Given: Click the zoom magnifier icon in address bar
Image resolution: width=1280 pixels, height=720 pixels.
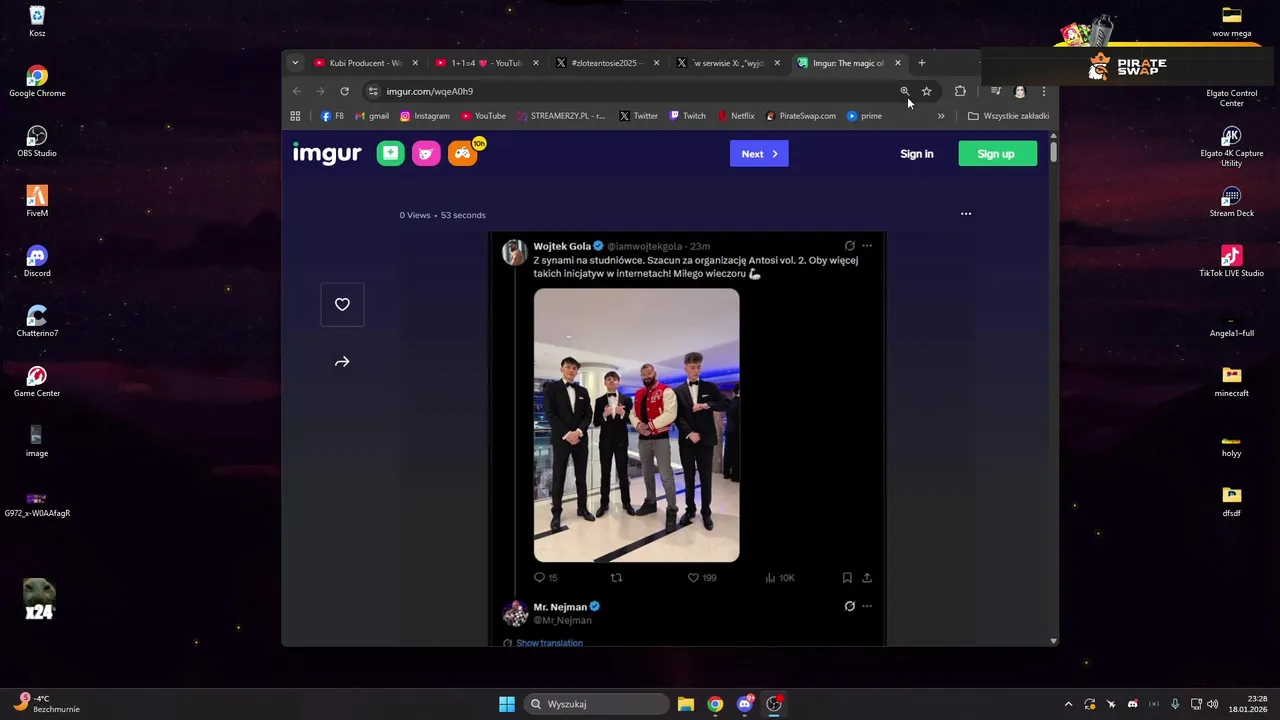Looking at the screenshot, I should (904, 91).
